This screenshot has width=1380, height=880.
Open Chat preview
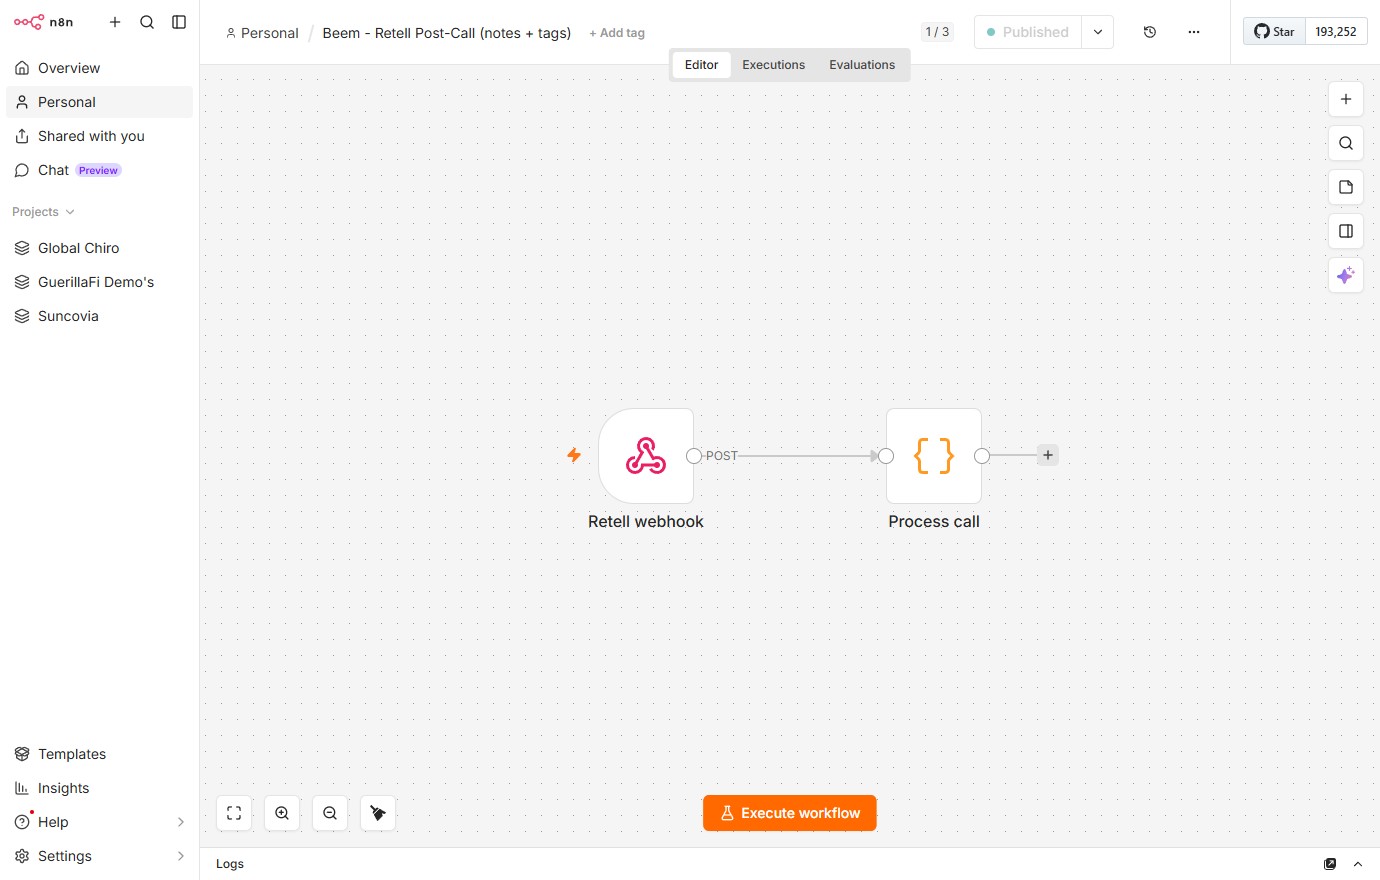(99, 170)
